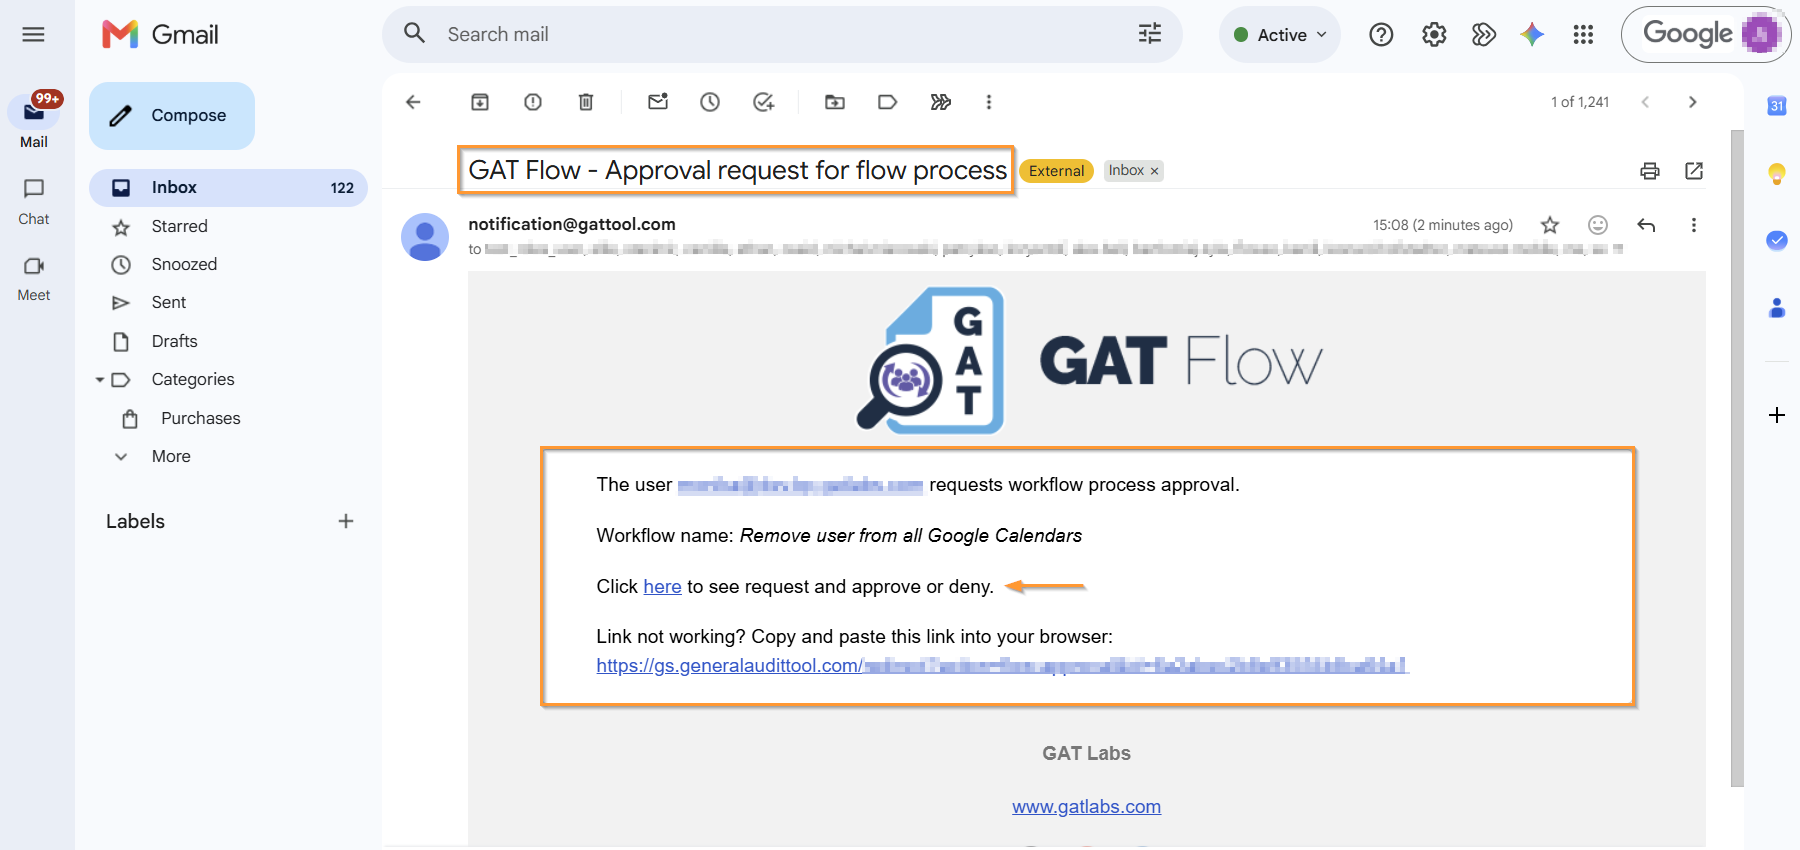Screen dimensions: 1800x850
Task: Open Google Tasks side panel
Action: pos(1777,240)
